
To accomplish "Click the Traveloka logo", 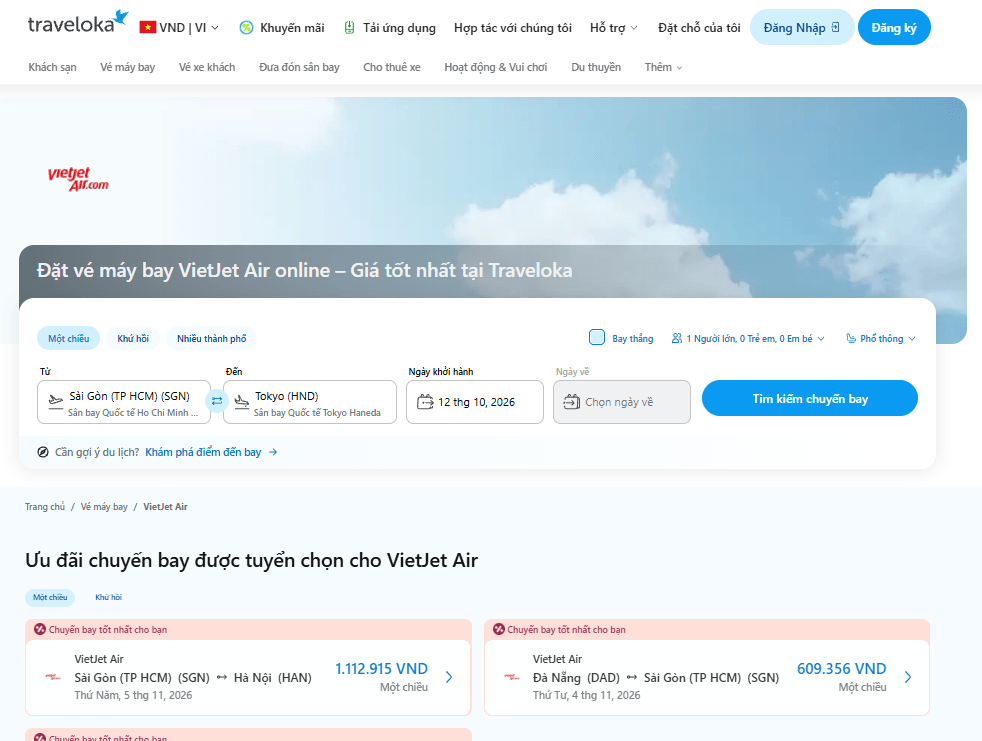I will pos(78,23).
